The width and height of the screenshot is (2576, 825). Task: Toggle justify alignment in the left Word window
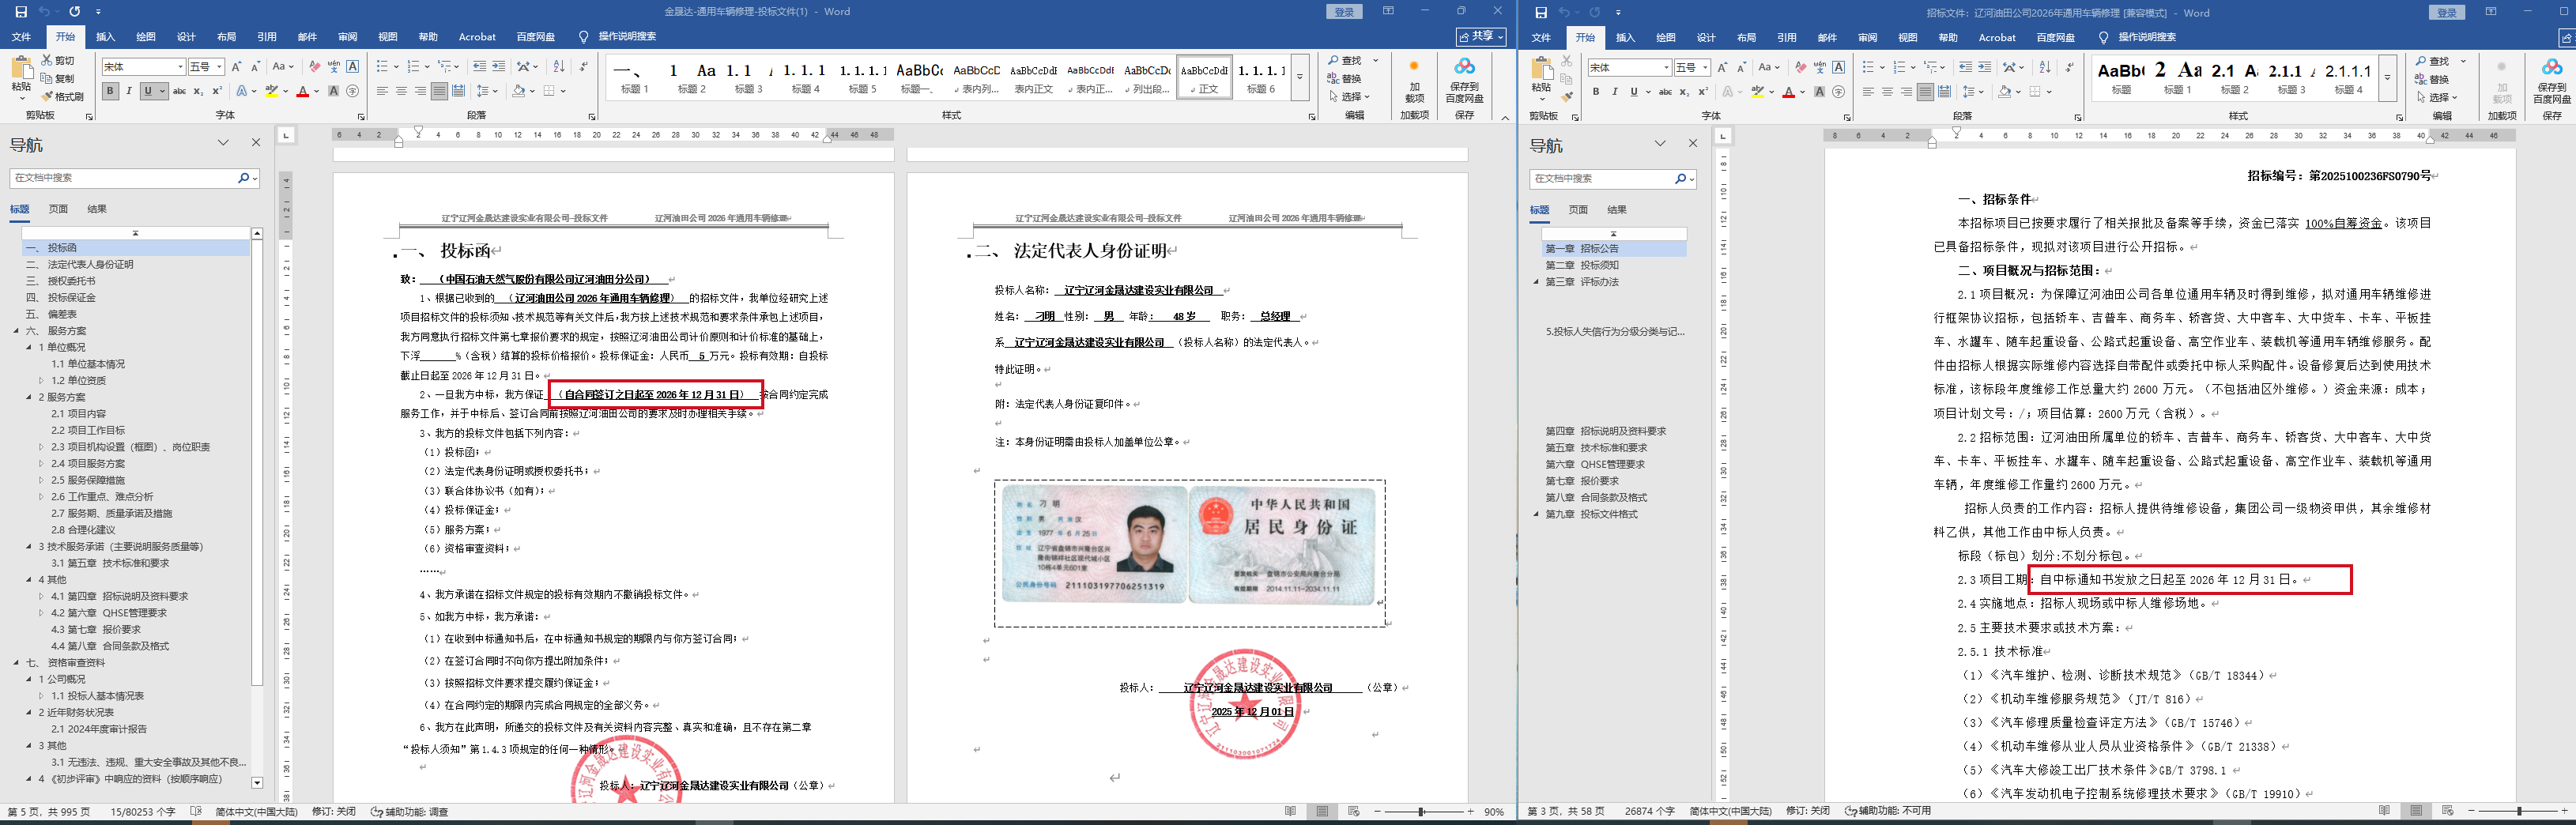[x=439, y=92]
